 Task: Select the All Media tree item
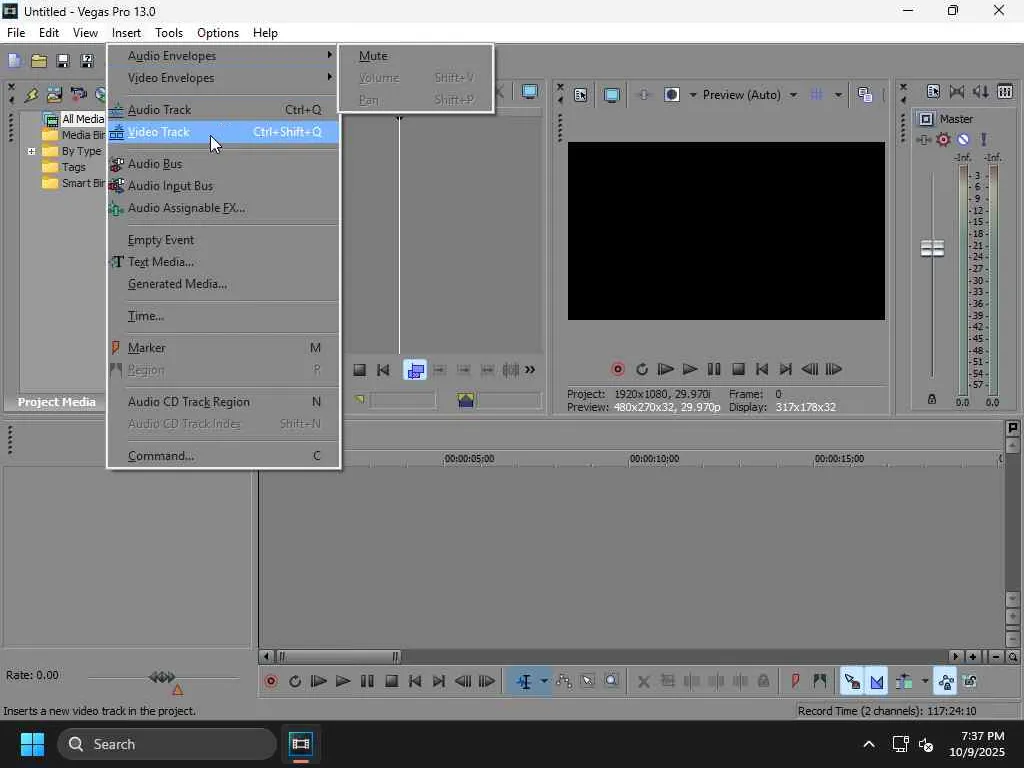(x=83, y=119)
